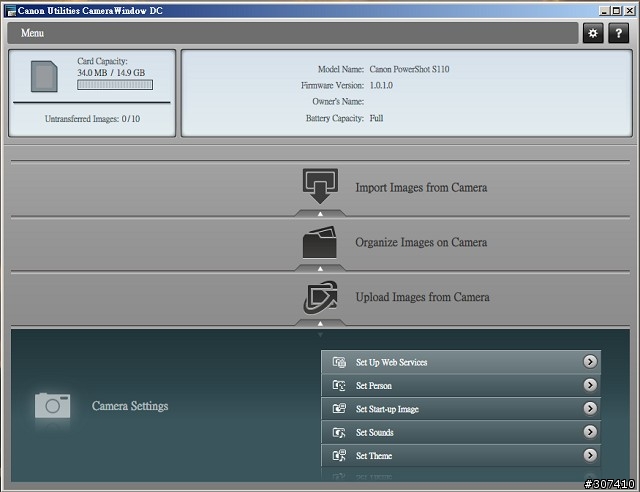The height and width of the screenshot is (492, 640).
Task: Open the help question mark button
Action: [x=618, y=33]
